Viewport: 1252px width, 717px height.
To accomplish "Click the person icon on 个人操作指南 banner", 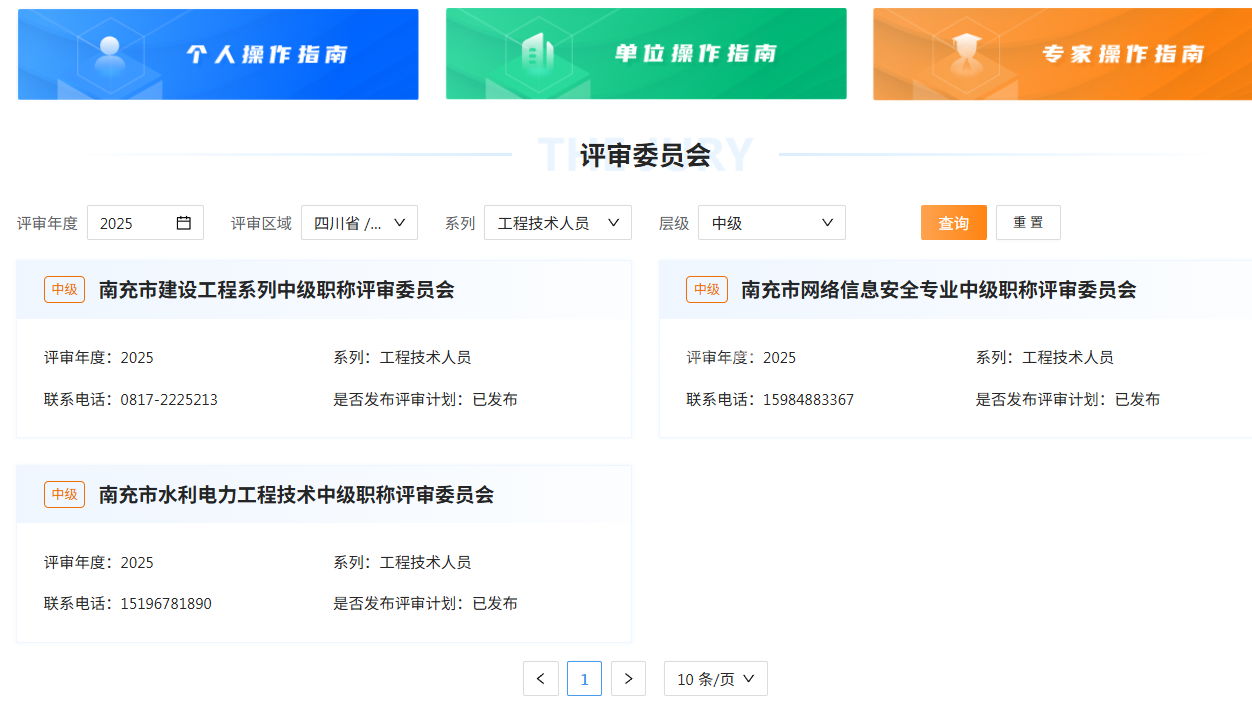I will 109,52.
